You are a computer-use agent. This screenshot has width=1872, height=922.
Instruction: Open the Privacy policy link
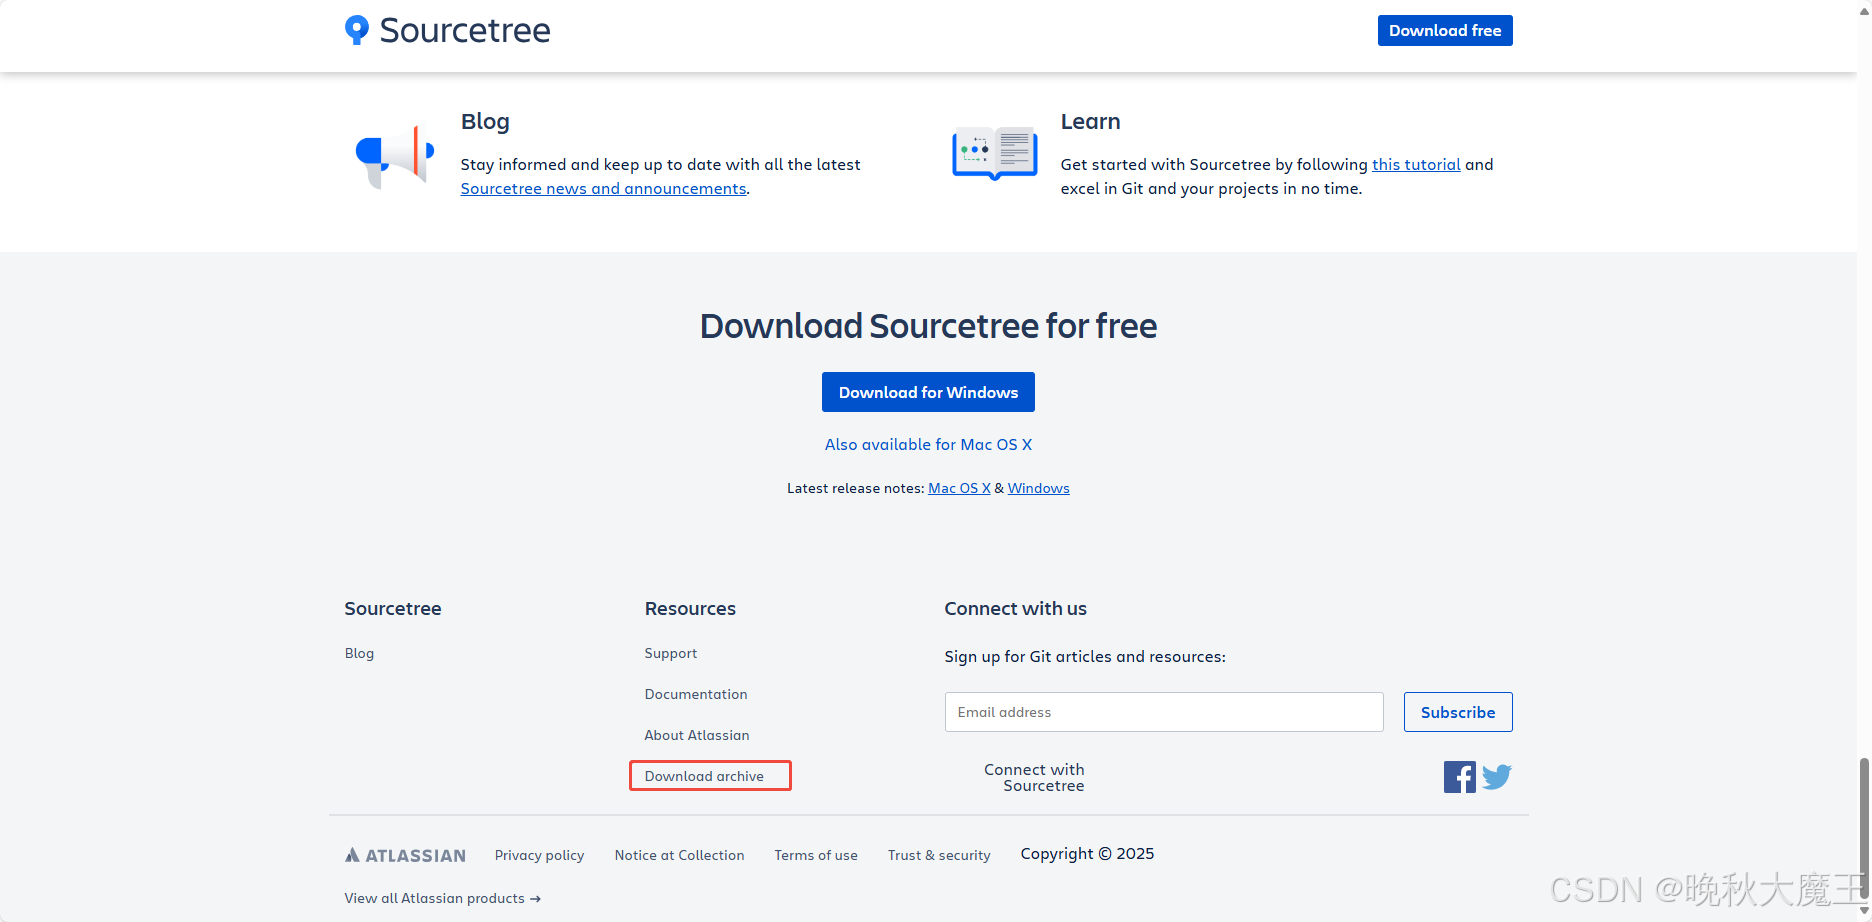click(539, 855)
